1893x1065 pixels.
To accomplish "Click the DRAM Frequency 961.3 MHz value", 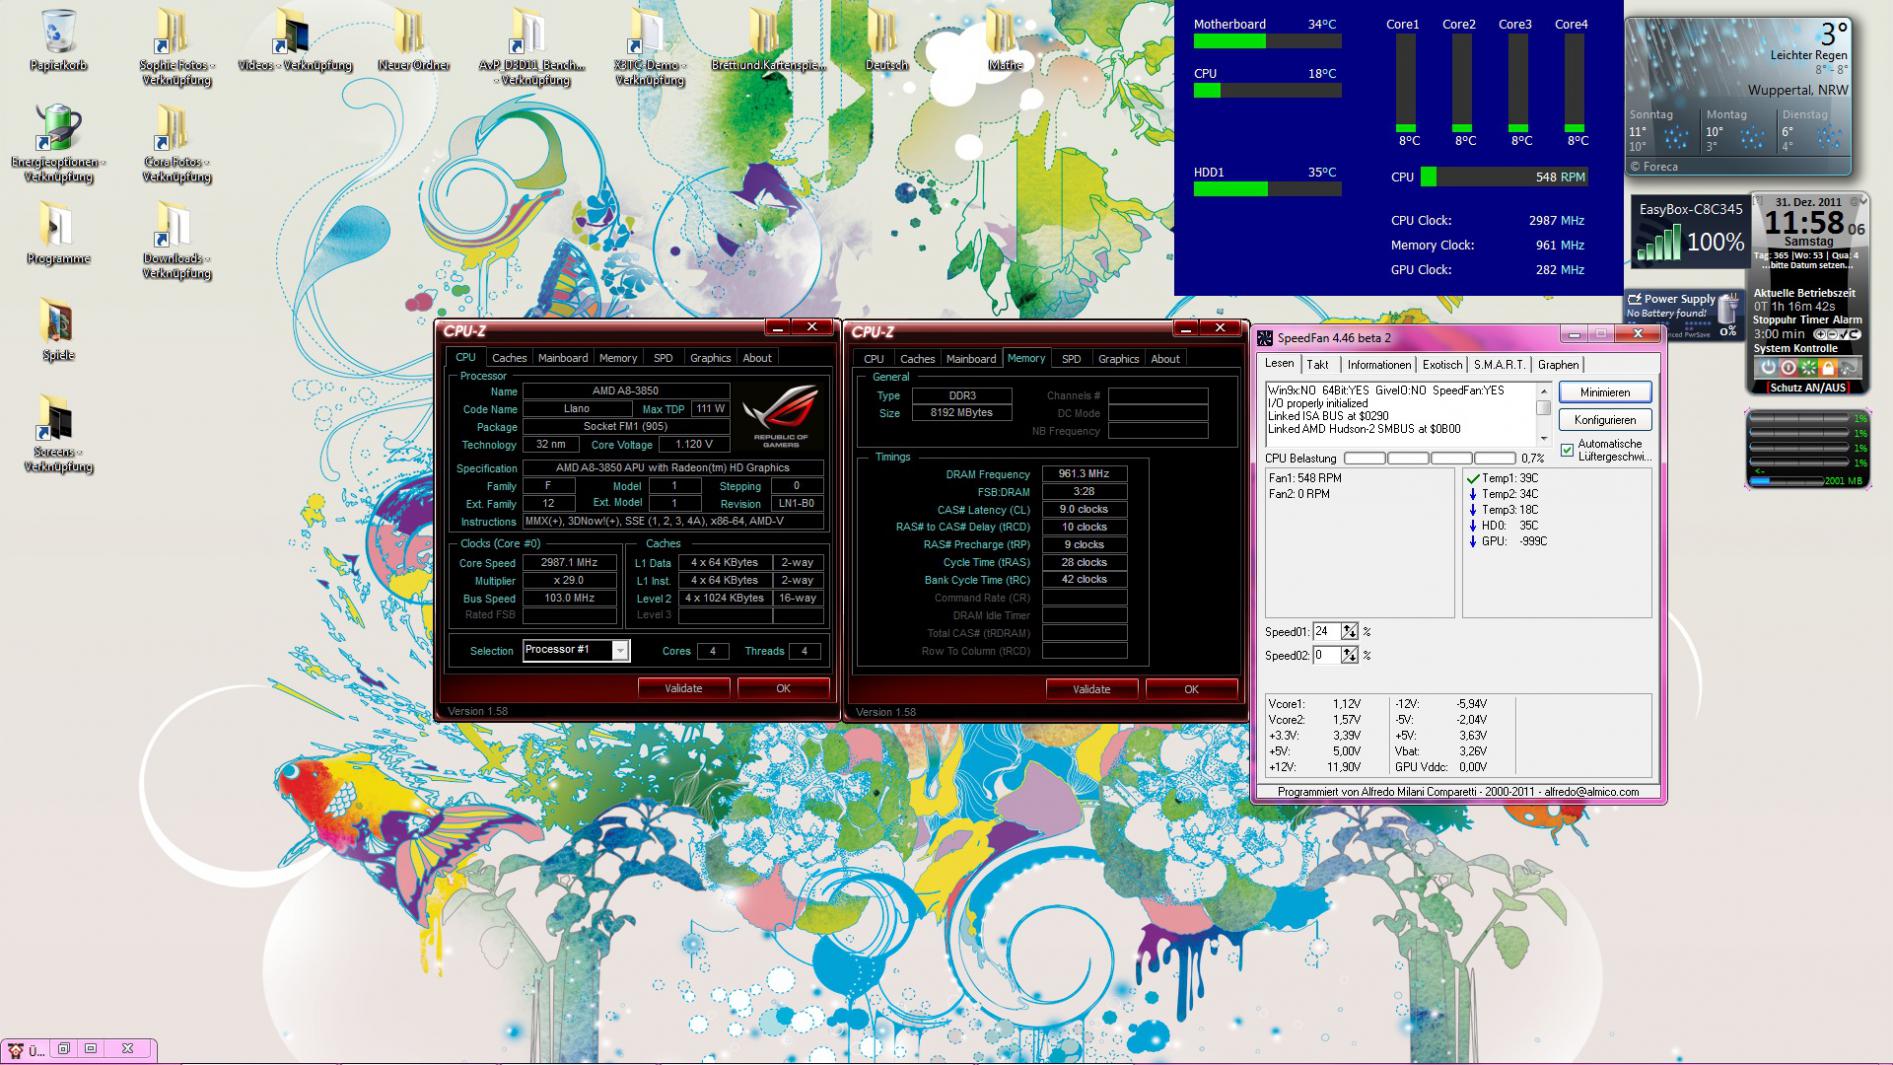I will click(1084, 474).
